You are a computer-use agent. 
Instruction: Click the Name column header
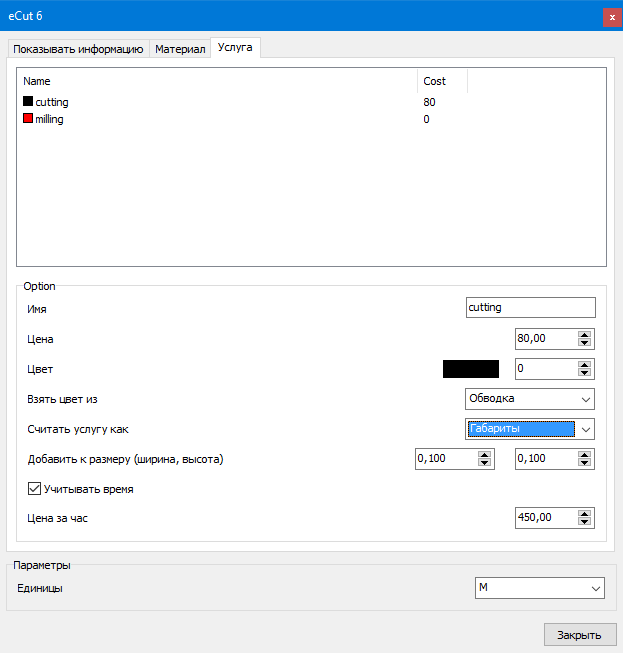coord(200,81)
